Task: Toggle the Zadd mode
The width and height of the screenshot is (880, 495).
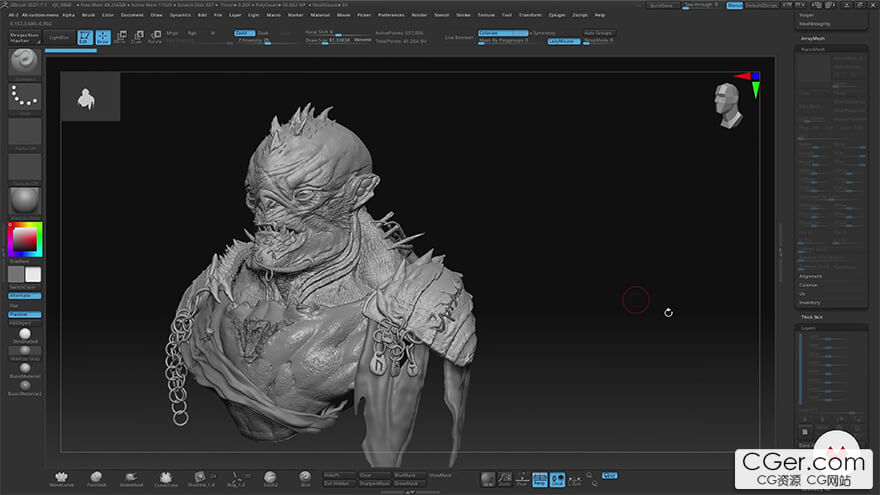Action: (x=244, y=33)
